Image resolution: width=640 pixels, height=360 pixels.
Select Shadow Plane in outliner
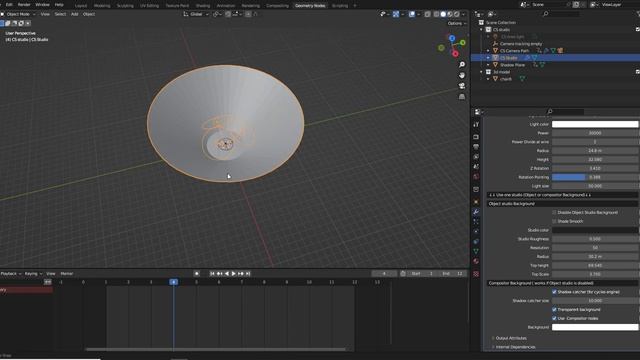click(x=512, y=65)
